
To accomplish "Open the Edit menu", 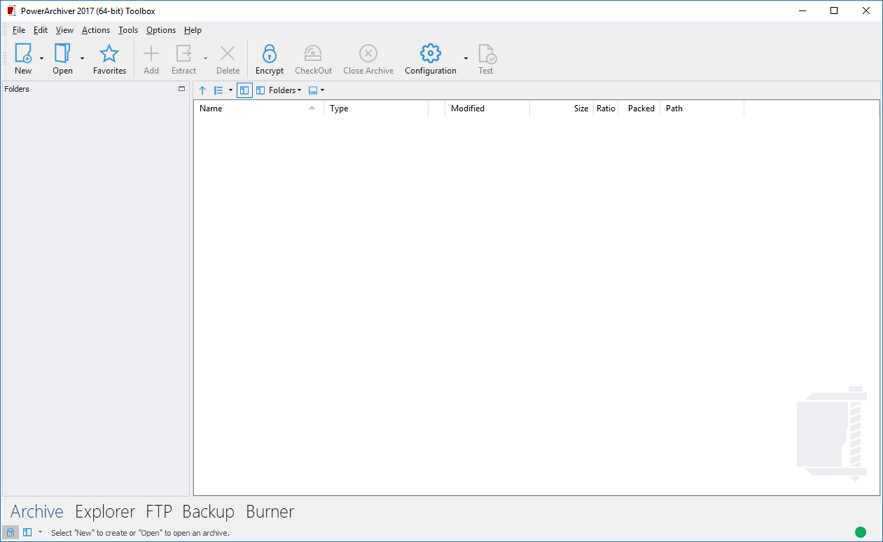I will [x=41, y=30].
